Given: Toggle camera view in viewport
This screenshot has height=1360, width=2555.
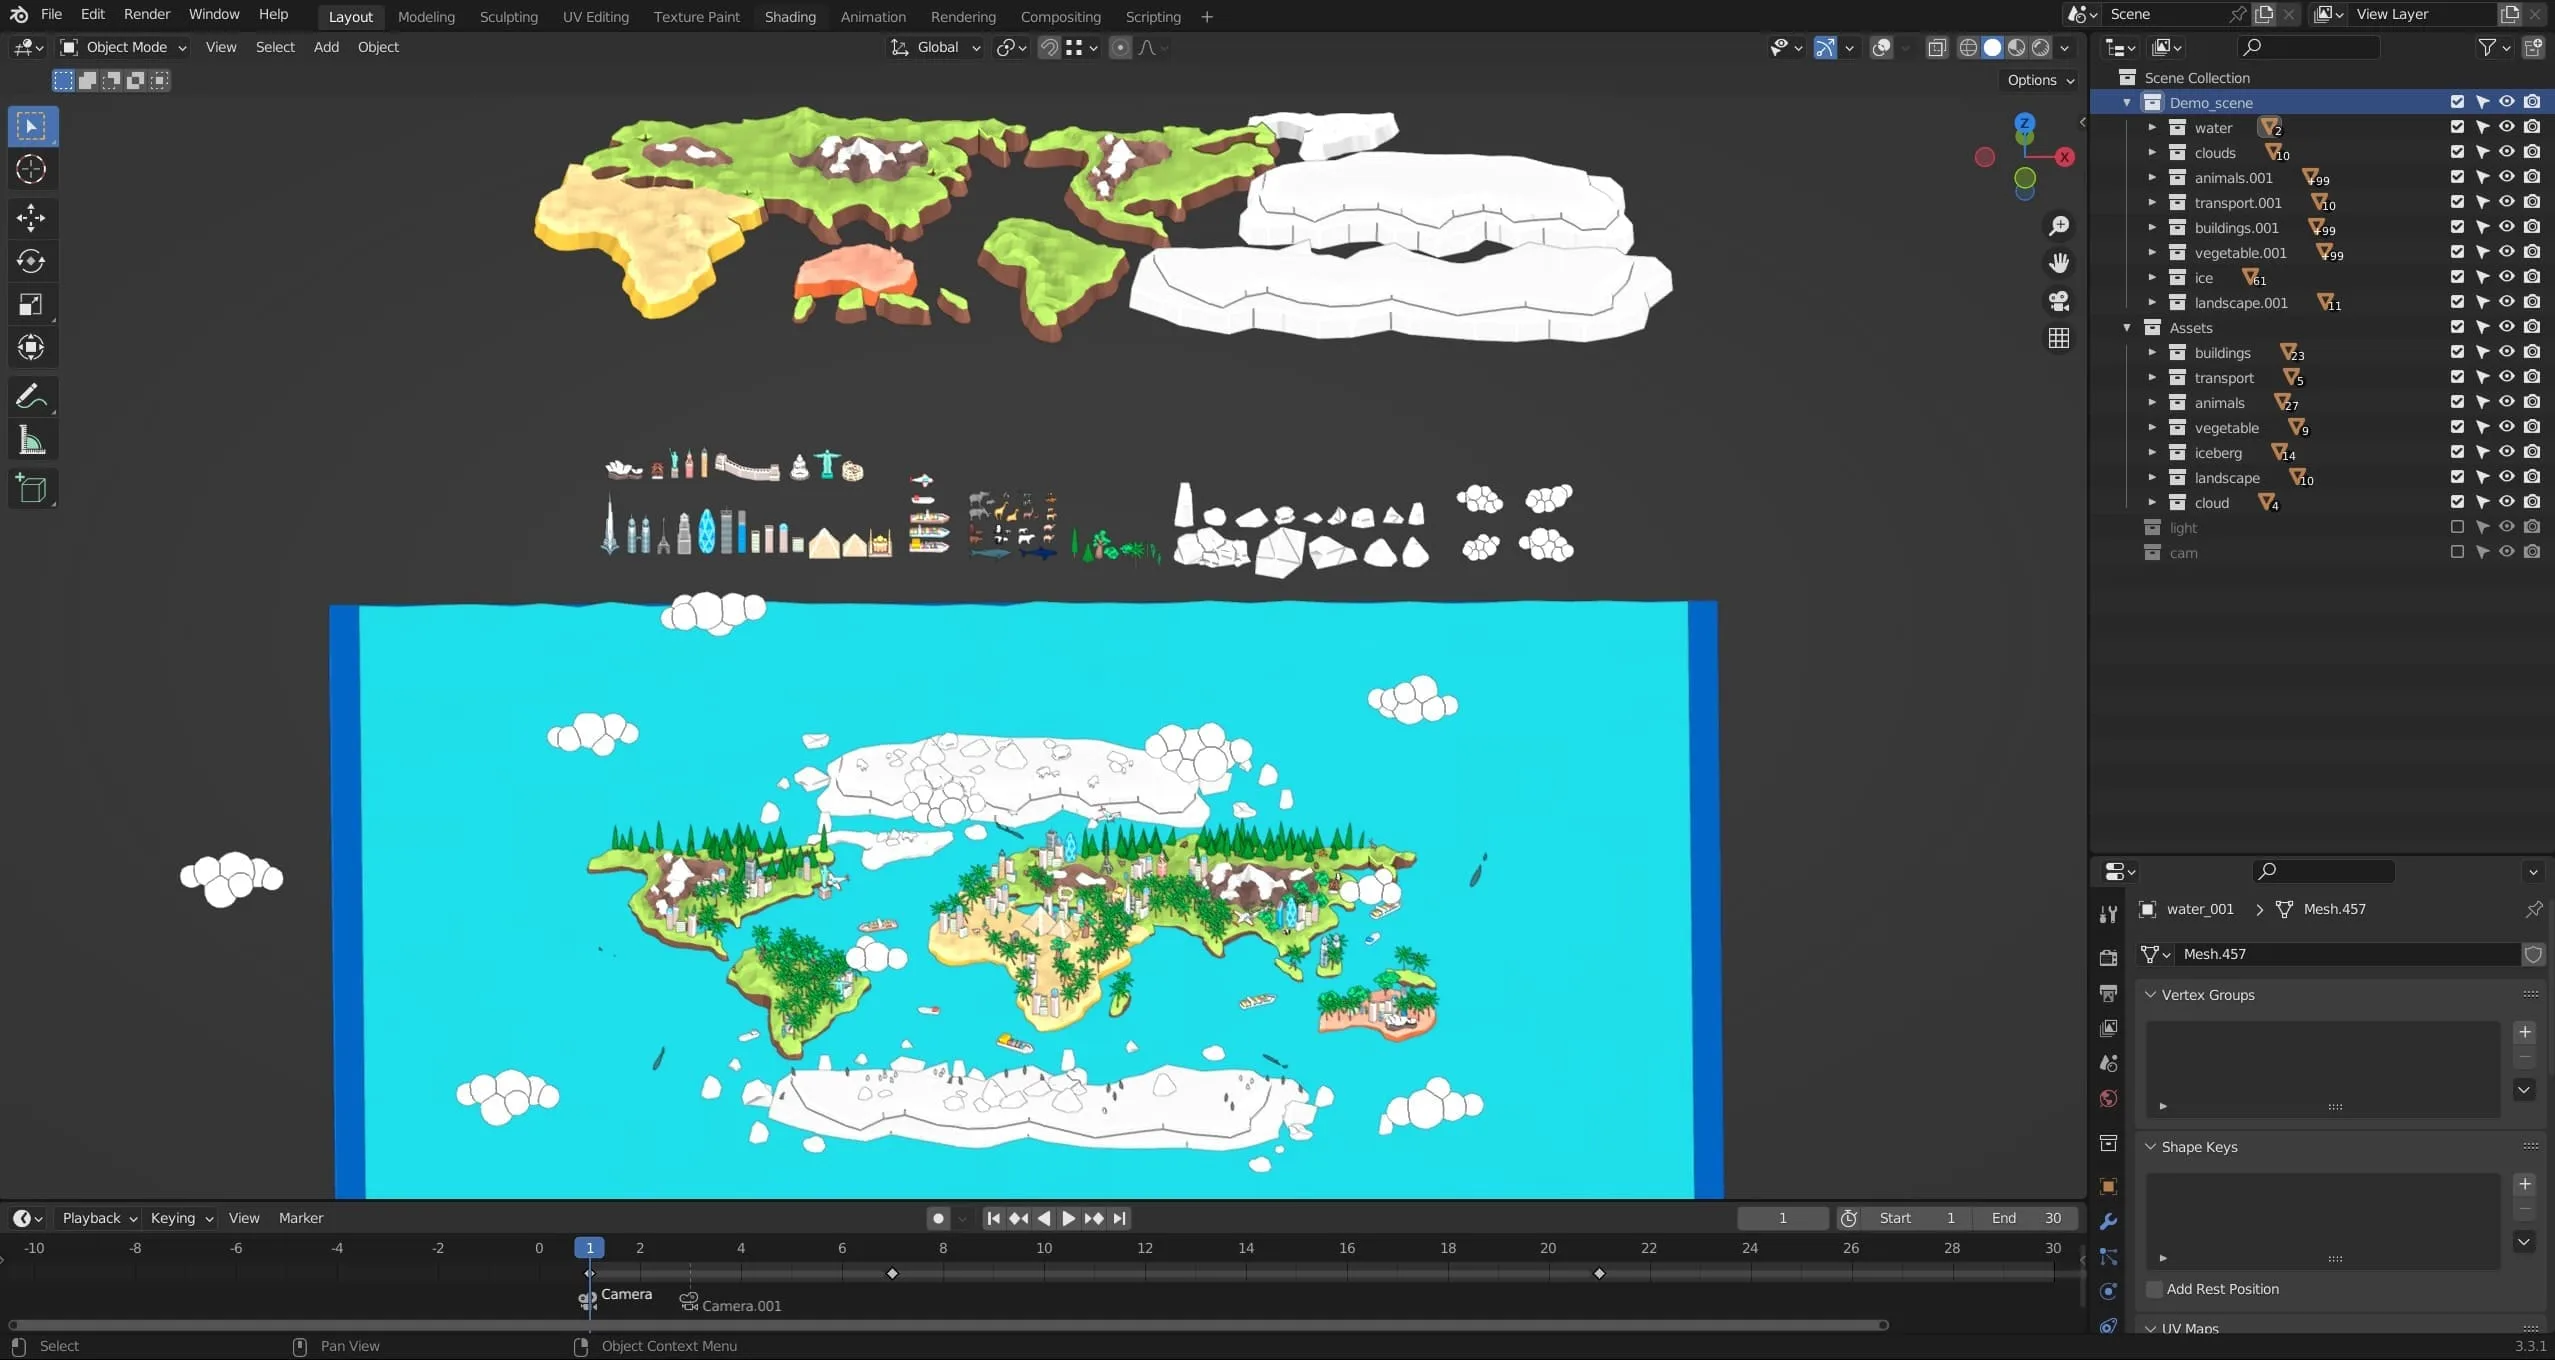Looking at the screenshot, I should [x=2058, y=301].
